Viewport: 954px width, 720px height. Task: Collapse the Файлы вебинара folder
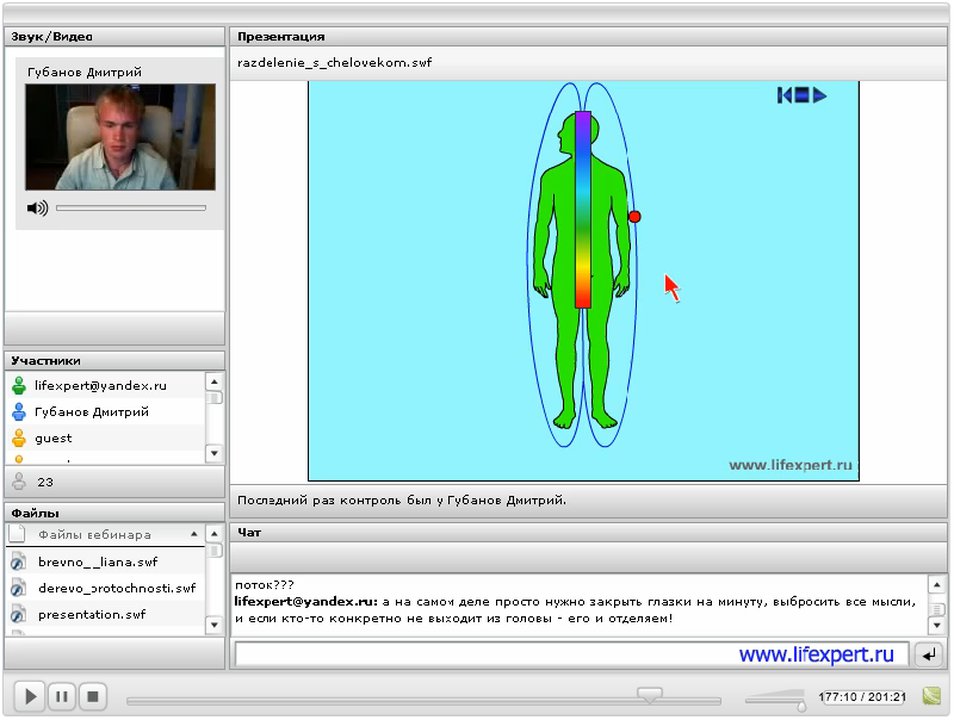pos(194,534)
